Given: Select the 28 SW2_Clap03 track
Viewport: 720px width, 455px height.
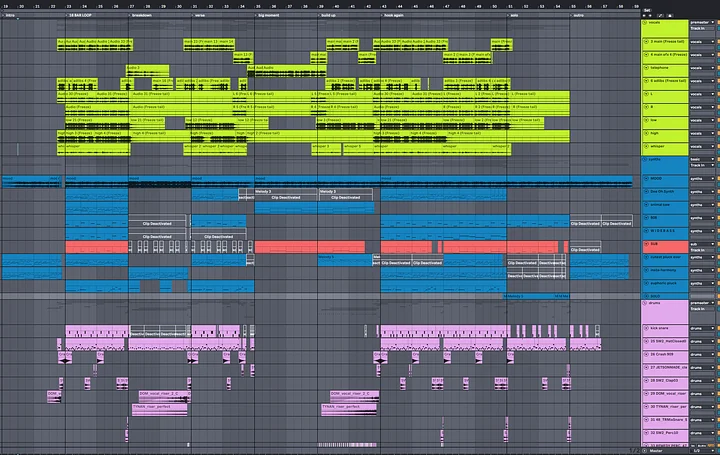Looking at the screenshot, I should click(x=664, y=383).
